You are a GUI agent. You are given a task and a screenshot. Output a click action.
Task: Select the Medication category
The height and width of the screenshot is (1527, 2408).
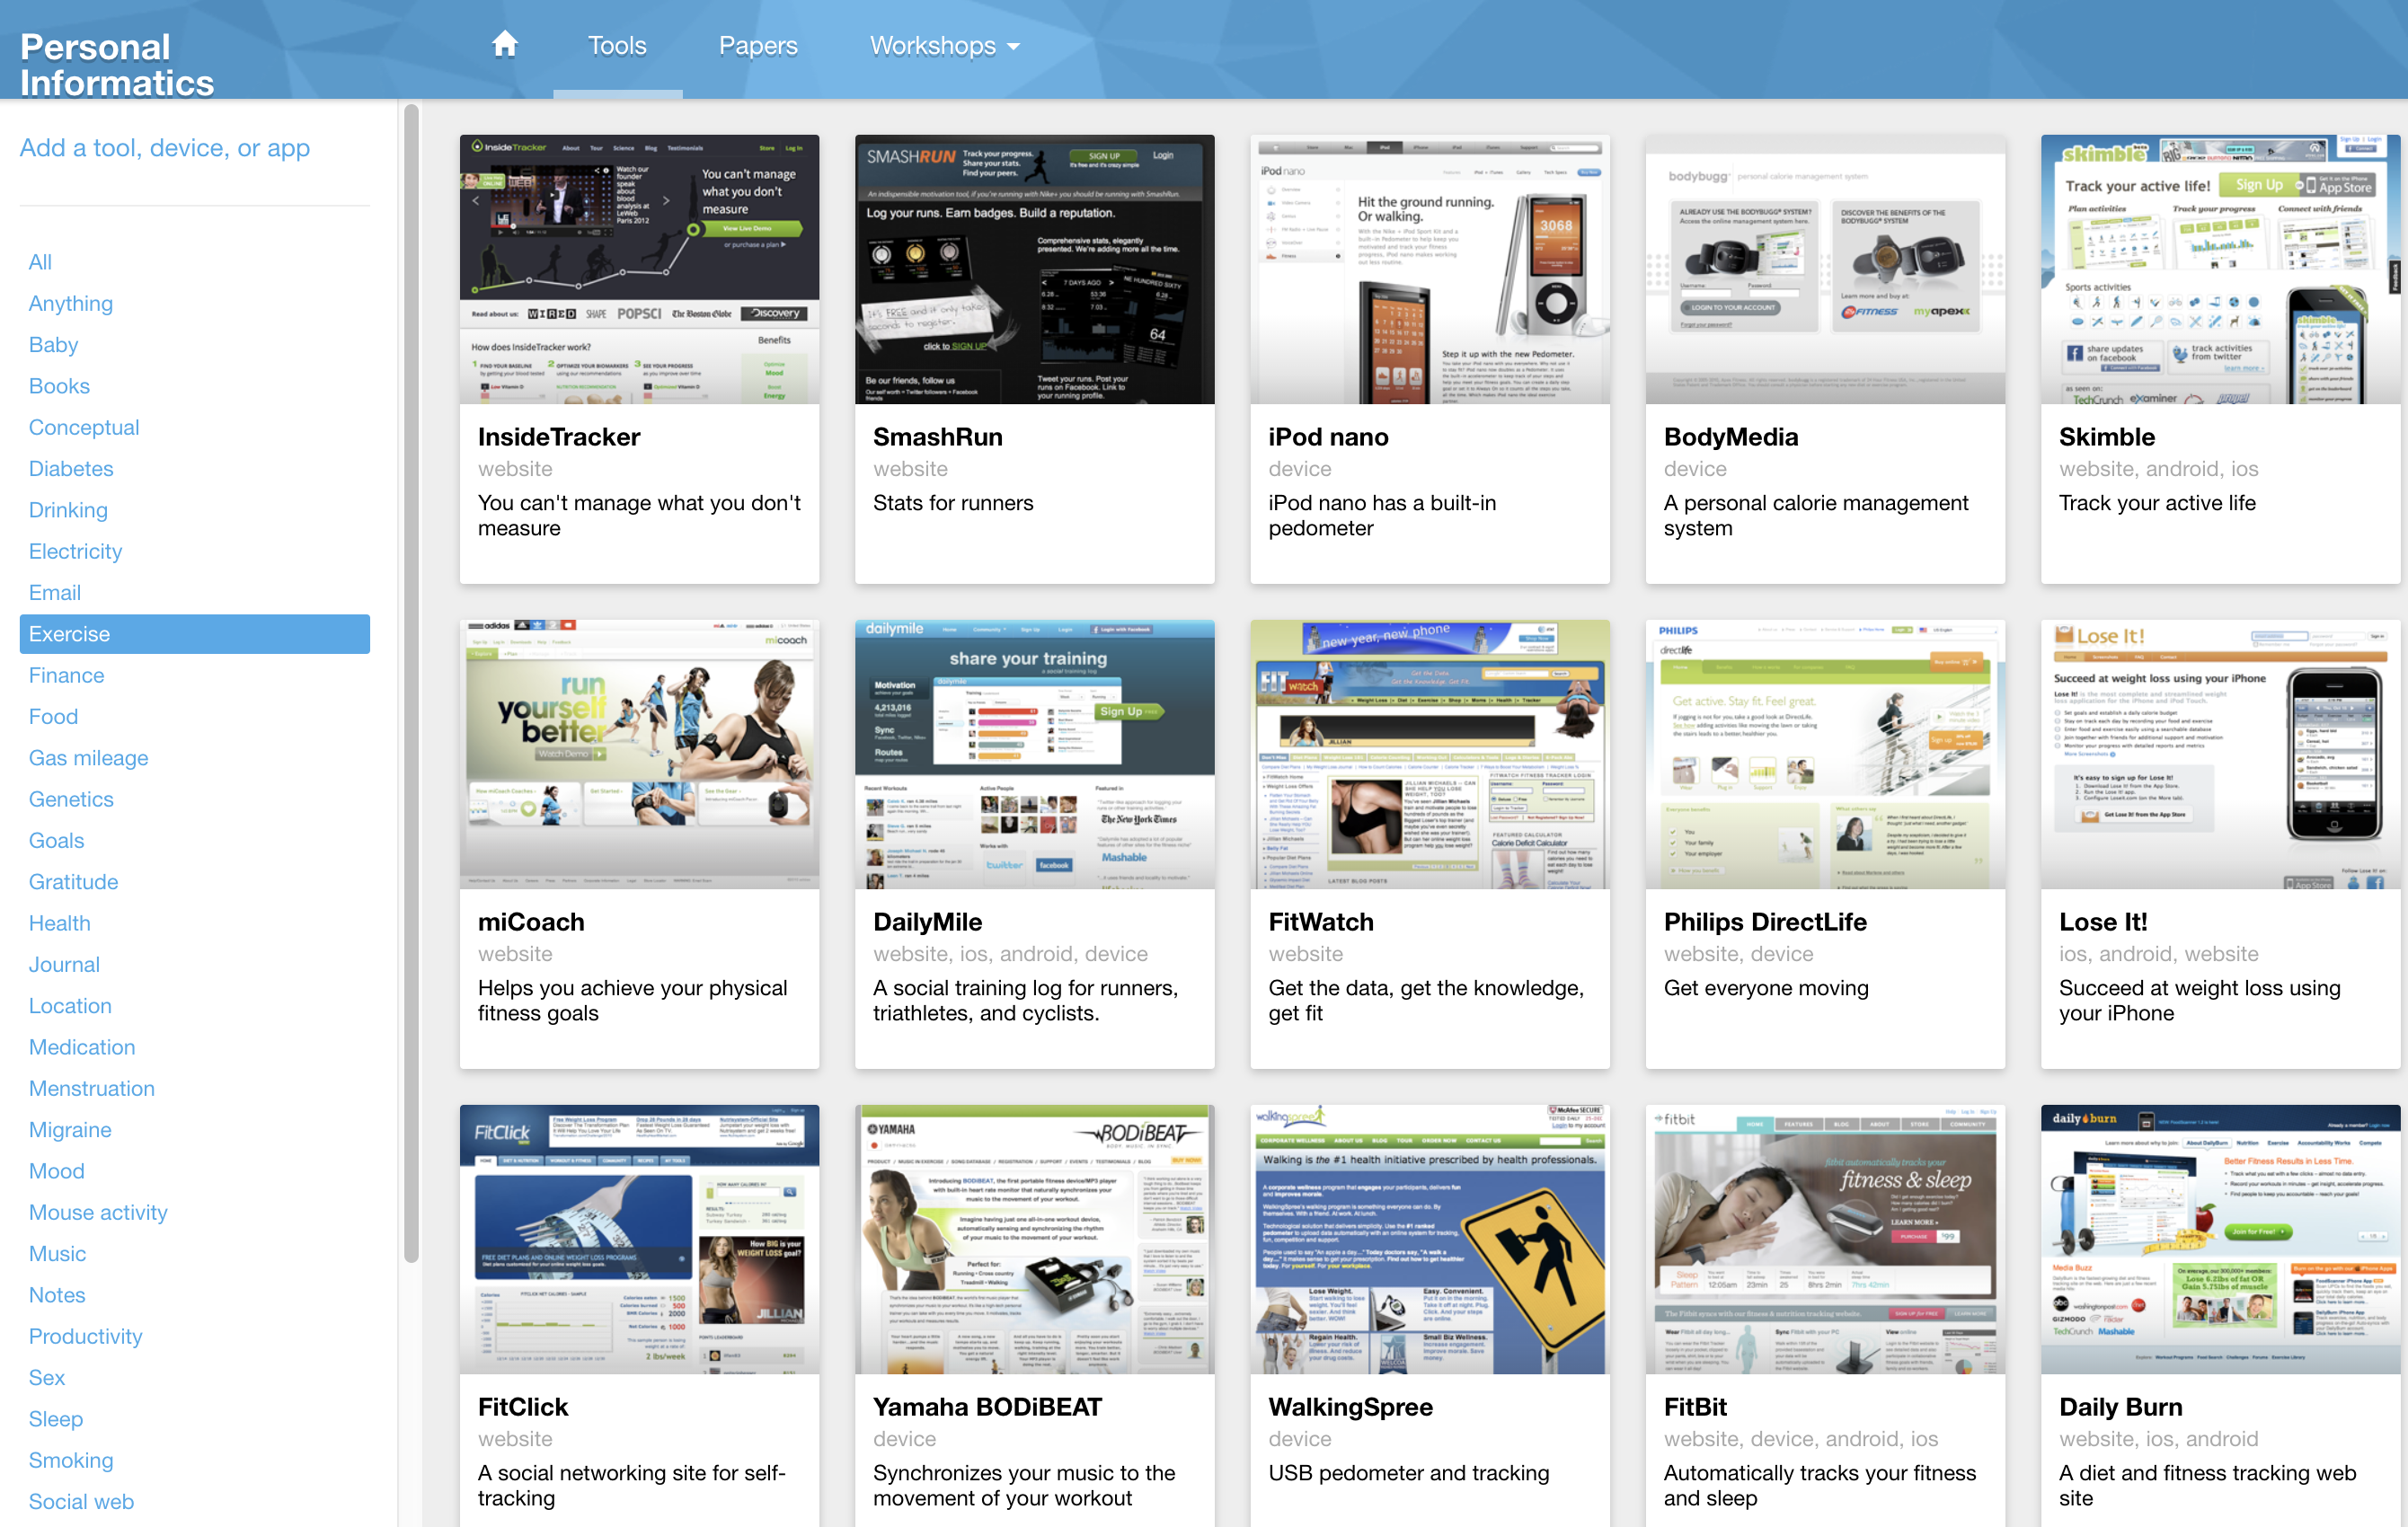[x=82, y=1047]
